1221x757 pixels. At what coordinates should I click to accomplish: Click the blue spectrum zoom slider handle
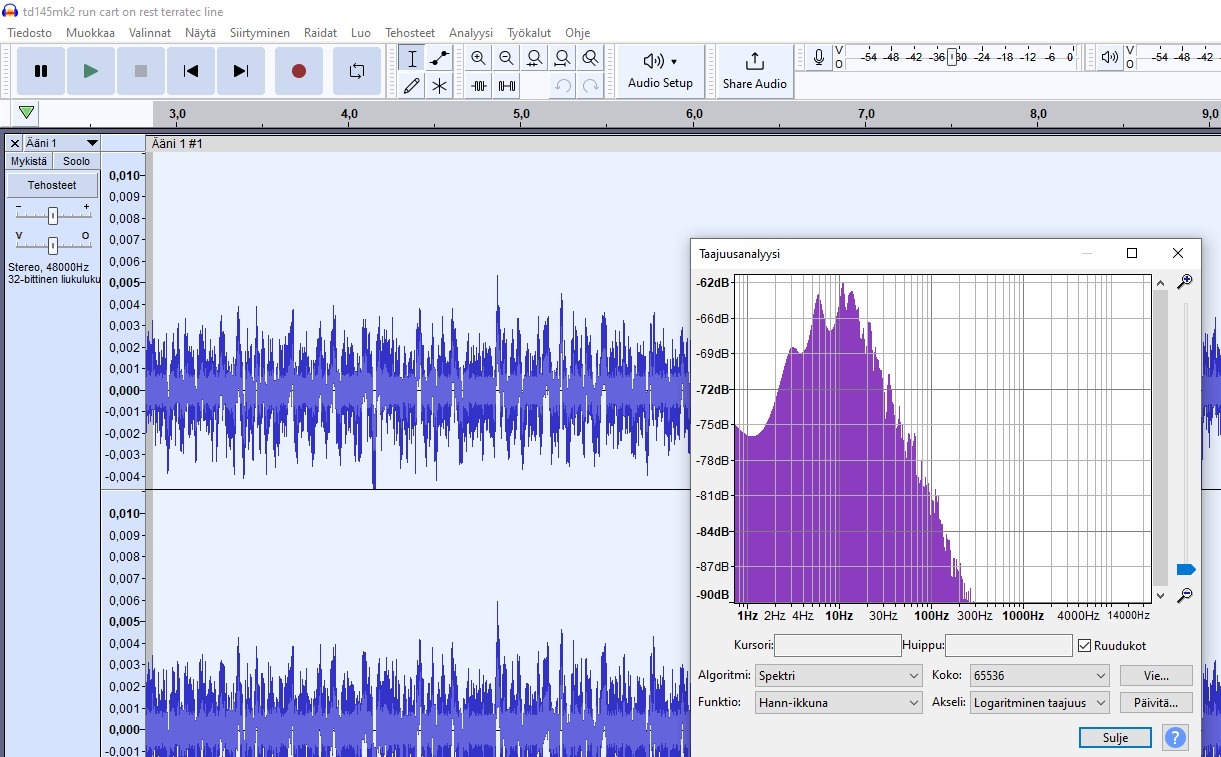[1186, 569]
